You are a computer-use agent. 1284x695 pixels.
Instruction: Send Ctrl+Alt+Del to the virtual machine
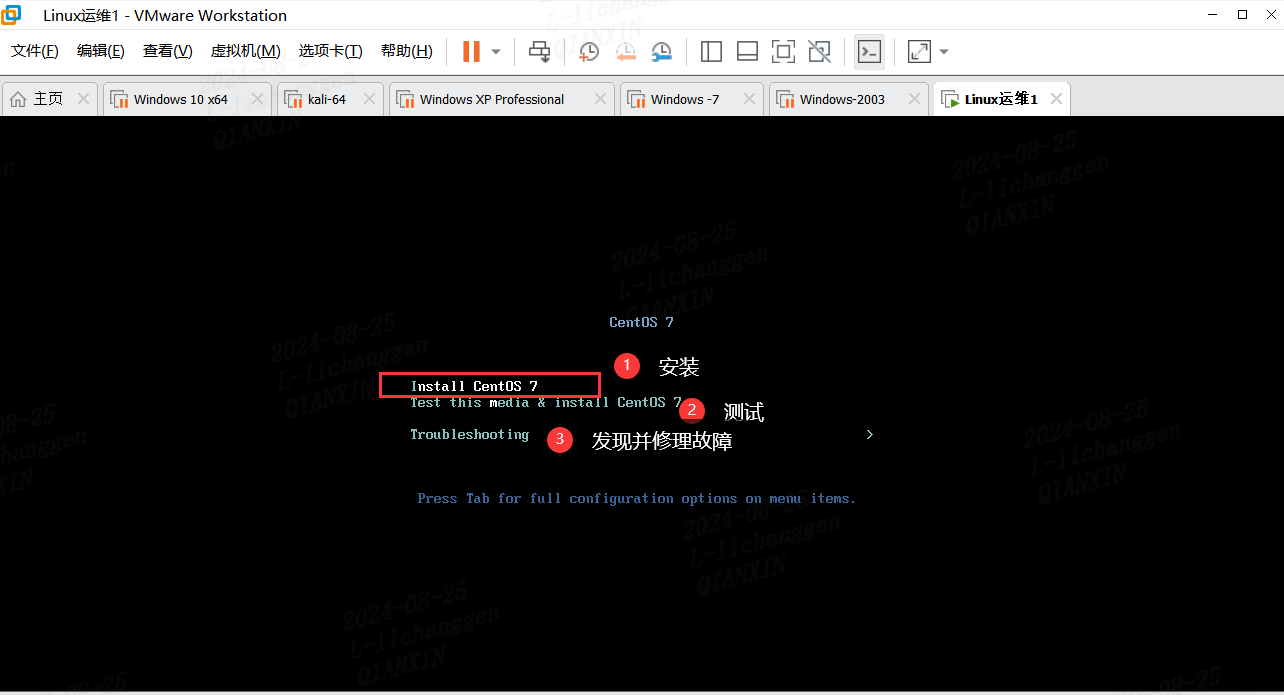(x=540, y=52)
